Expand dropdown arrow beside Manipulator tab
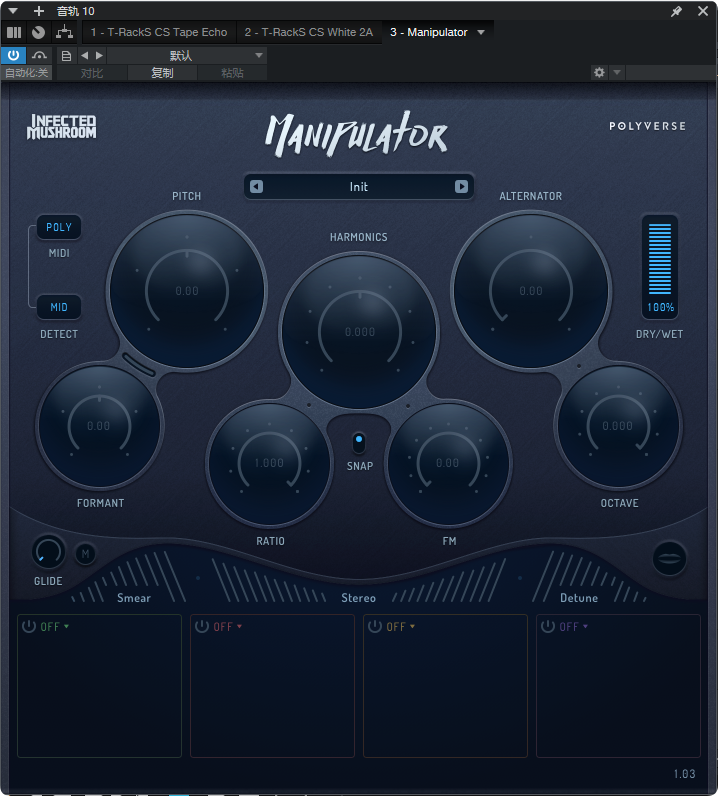 click(481, 32)
